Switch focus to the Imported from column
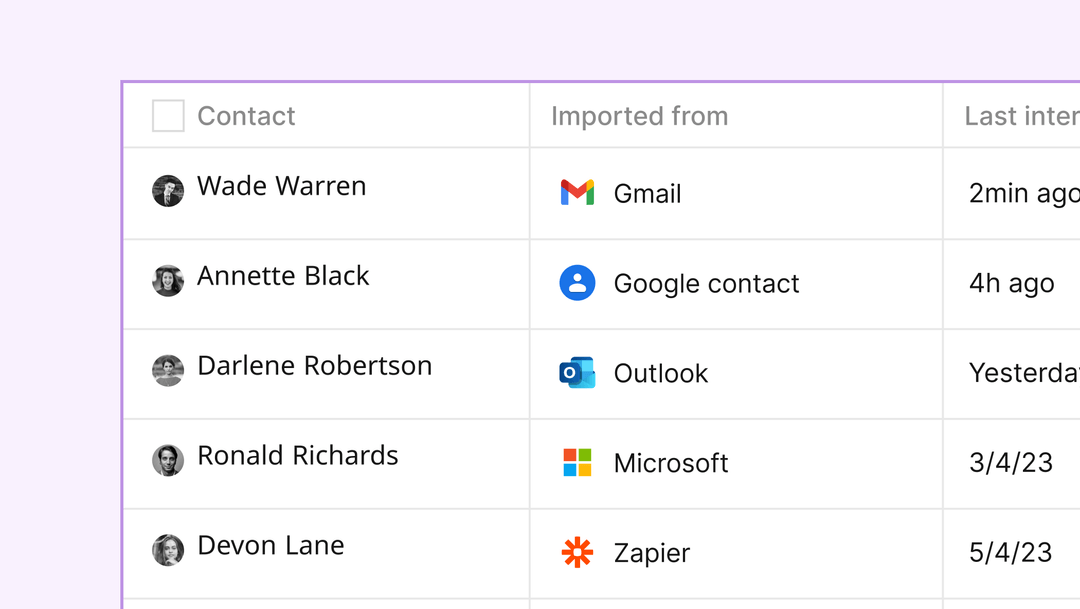Viewport: 1080px width, 609px height. tap(639, 115)
